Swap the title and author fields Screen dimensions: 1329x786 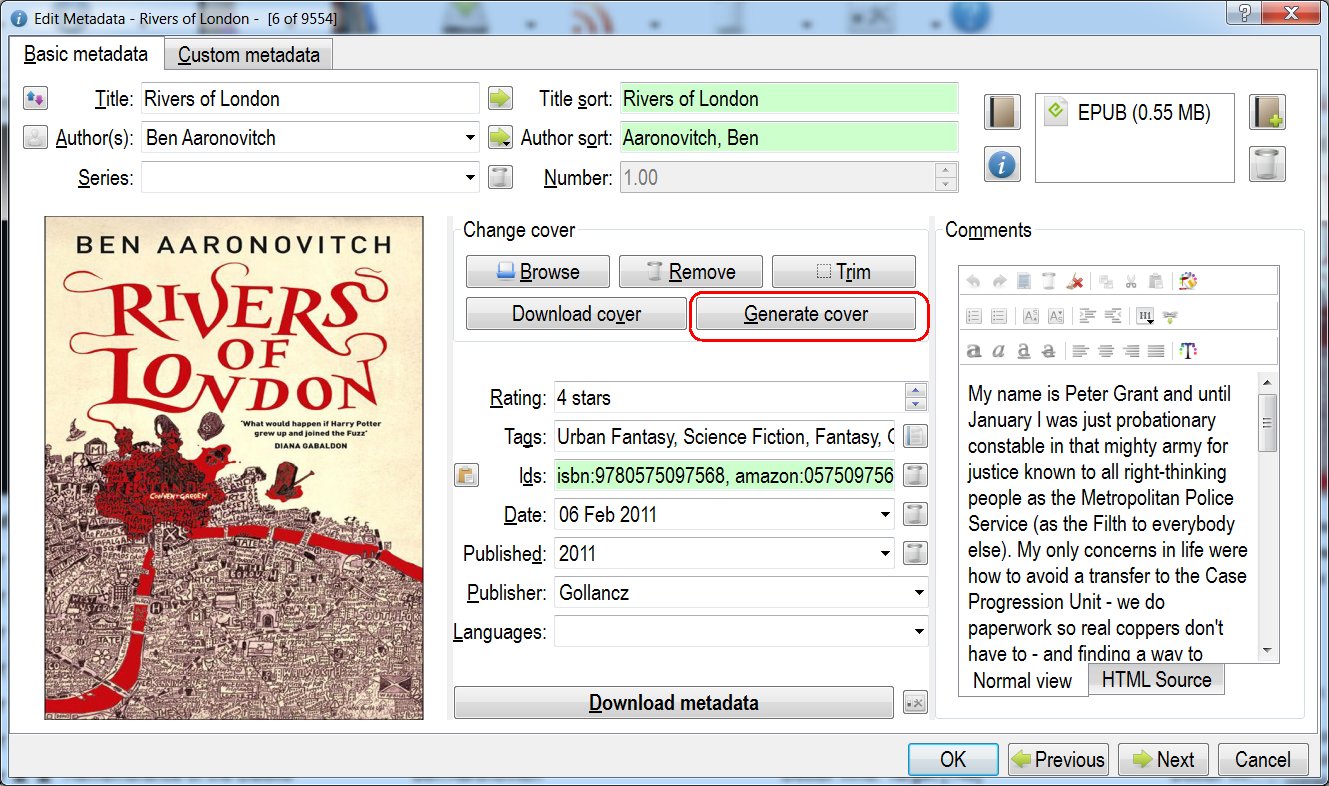[x=35, y=98]
